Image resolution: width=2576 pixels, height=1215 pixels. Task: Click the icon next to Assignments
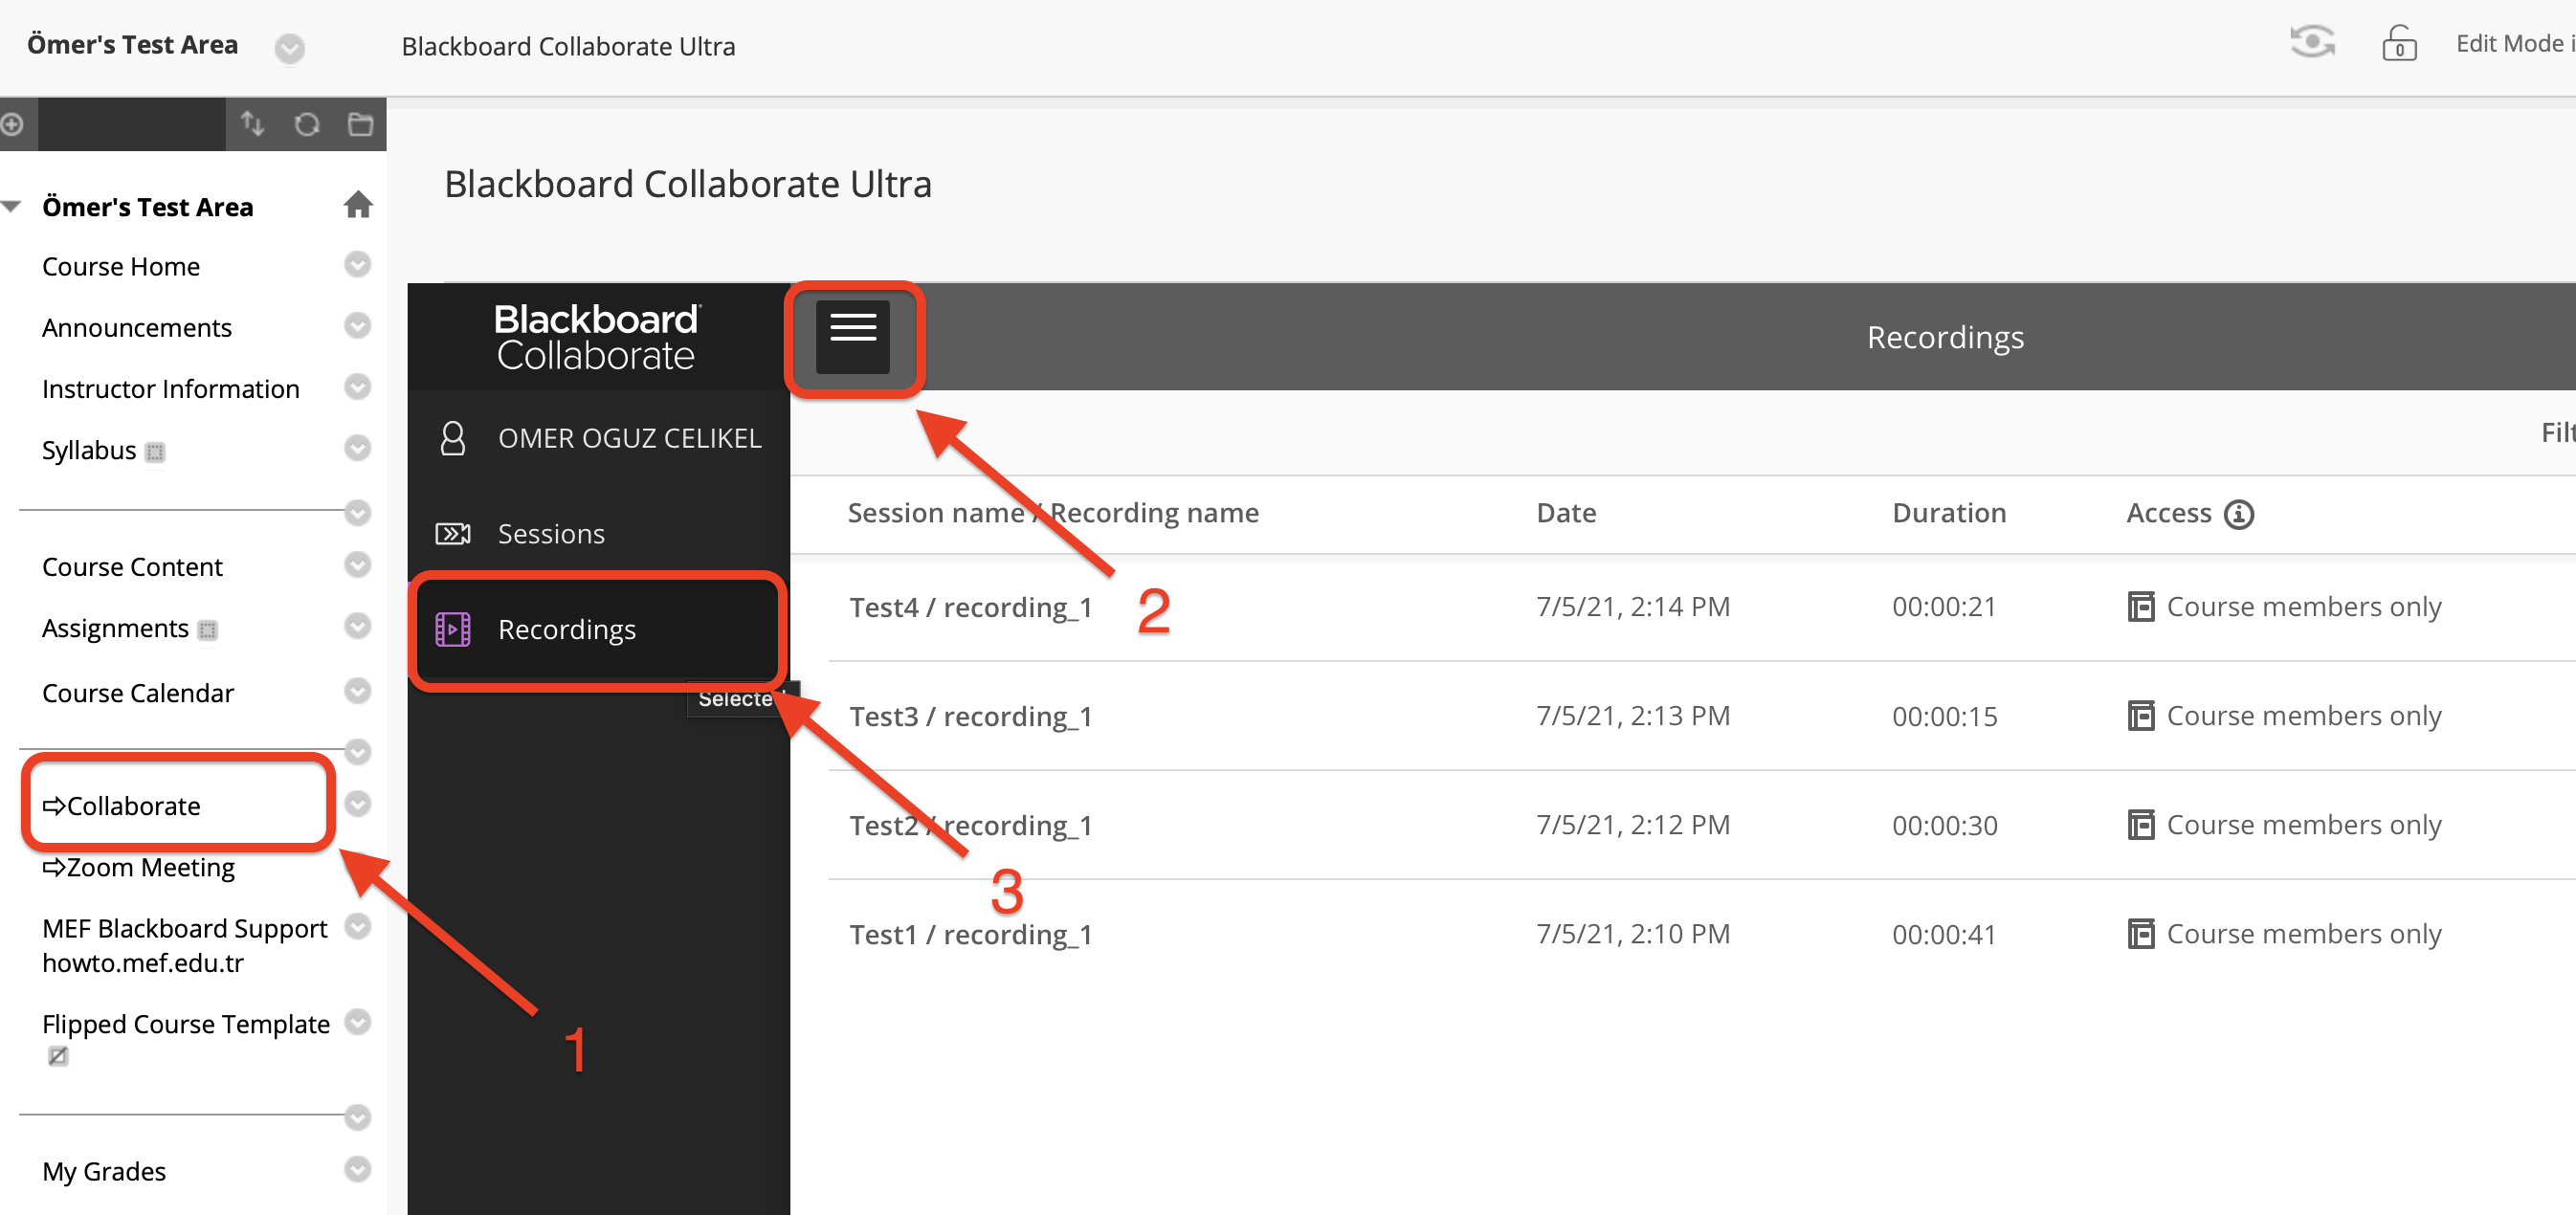click(x=207, y=630)
